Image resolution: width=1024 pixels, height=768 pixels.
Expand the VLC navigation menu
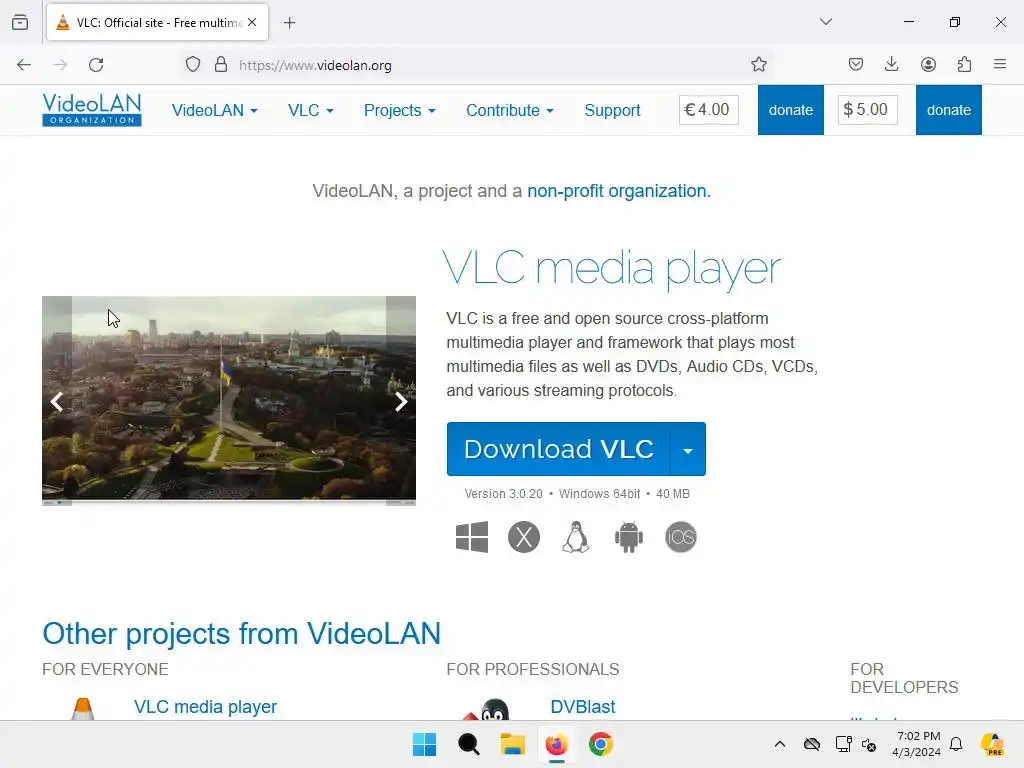[x=311, y=110]
